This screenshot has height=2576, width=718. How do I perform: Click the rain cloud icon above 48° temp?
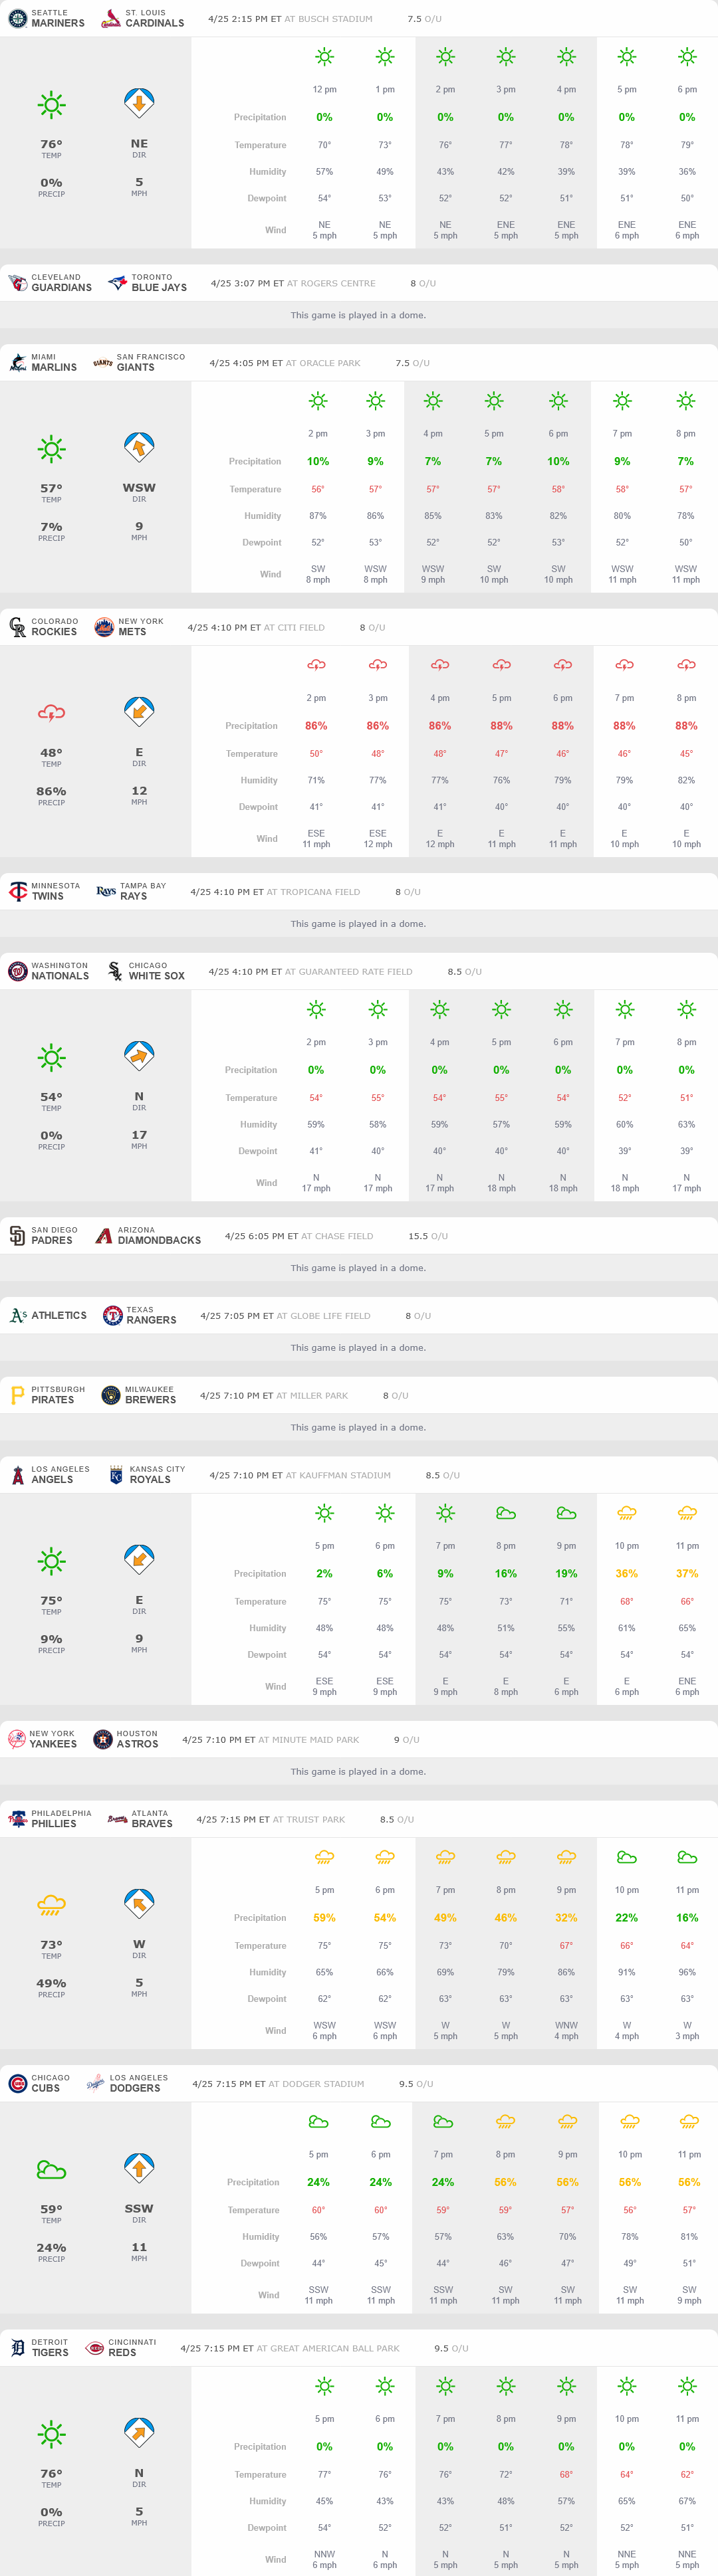tap(51, 712)
